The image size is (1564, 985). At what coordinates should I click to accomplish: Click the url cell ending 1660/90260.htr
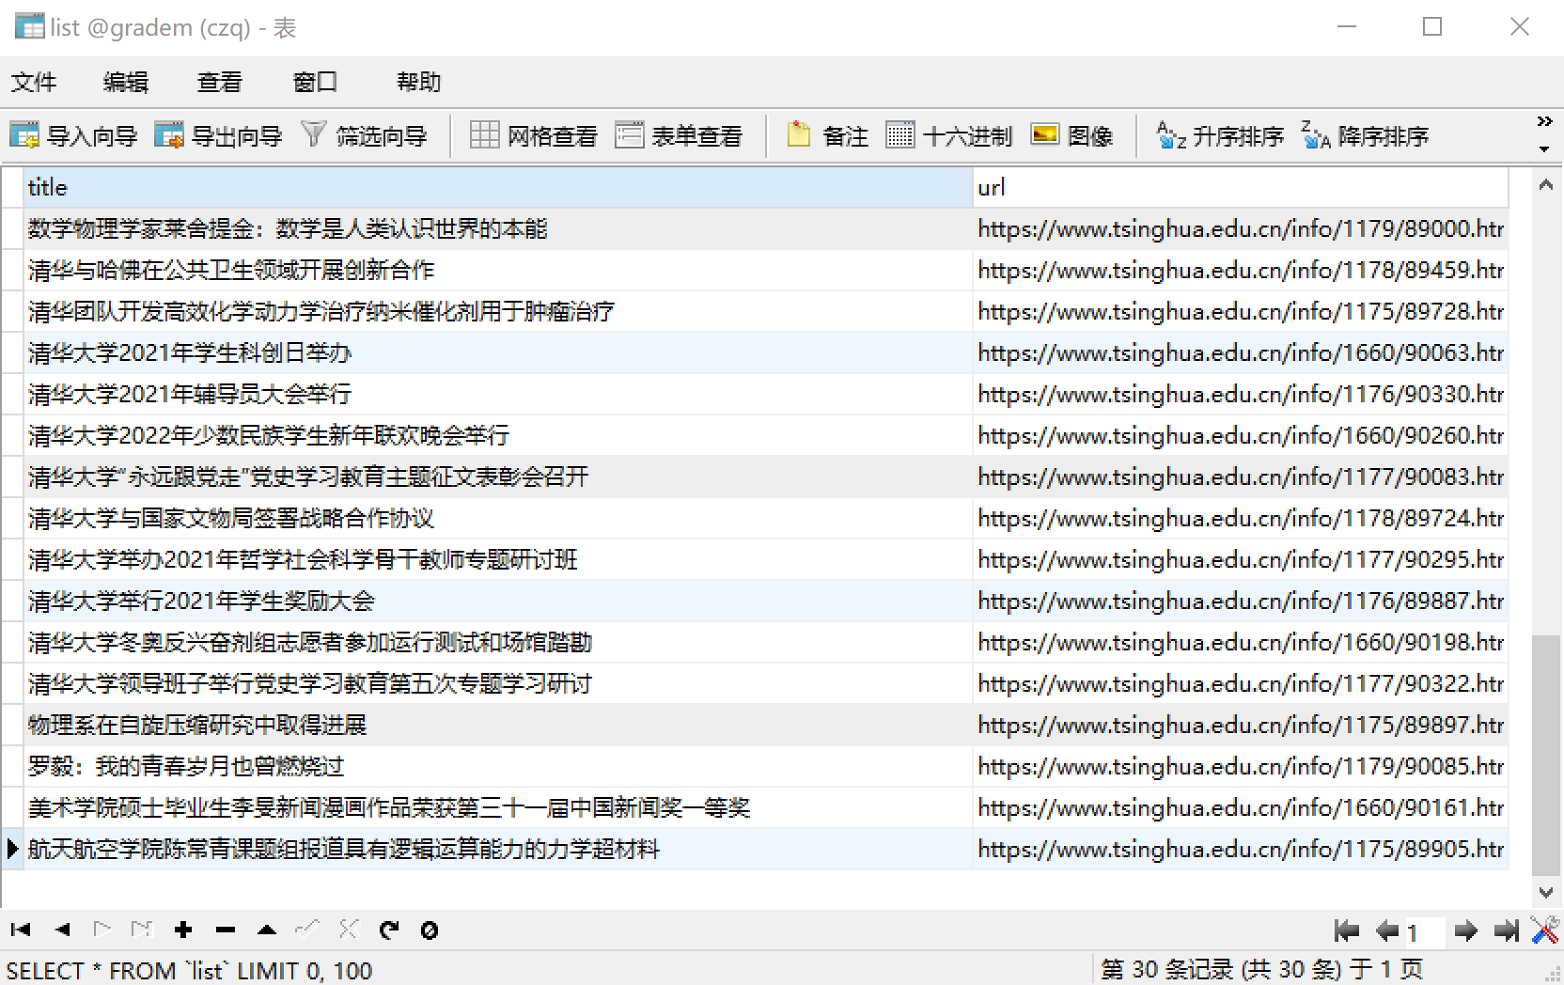point(1240,436)
